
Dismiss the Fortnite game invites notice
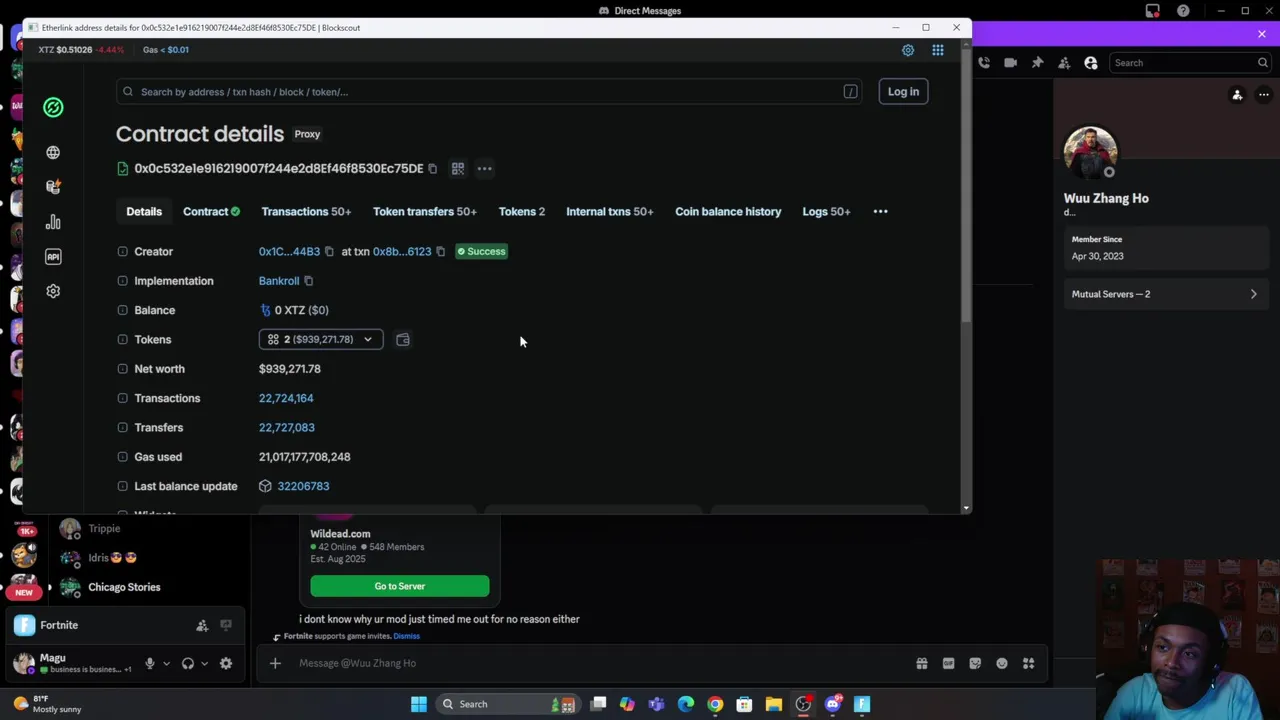406,636
